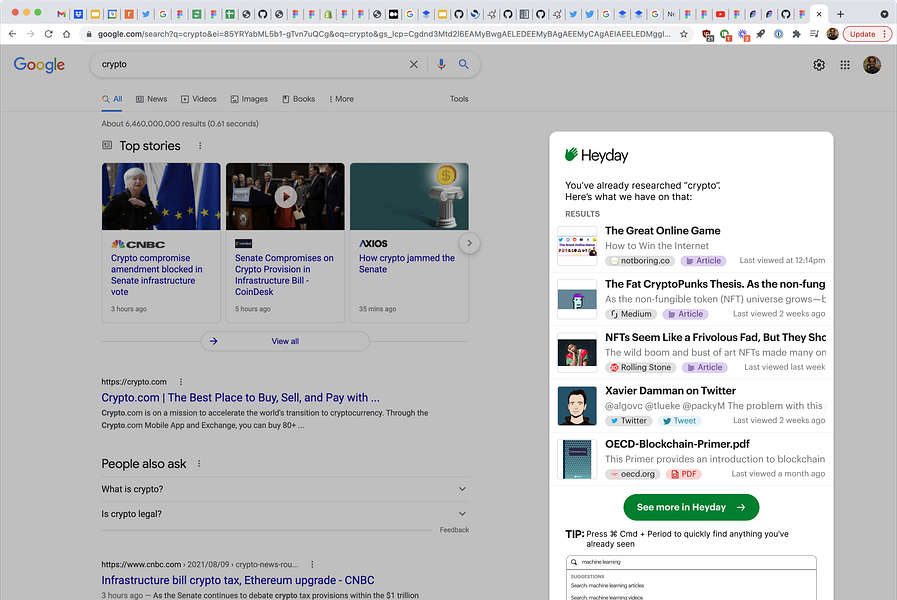897x600 pixels.
Task: Reload the page with the refresh icon
Action: [49, 34]
